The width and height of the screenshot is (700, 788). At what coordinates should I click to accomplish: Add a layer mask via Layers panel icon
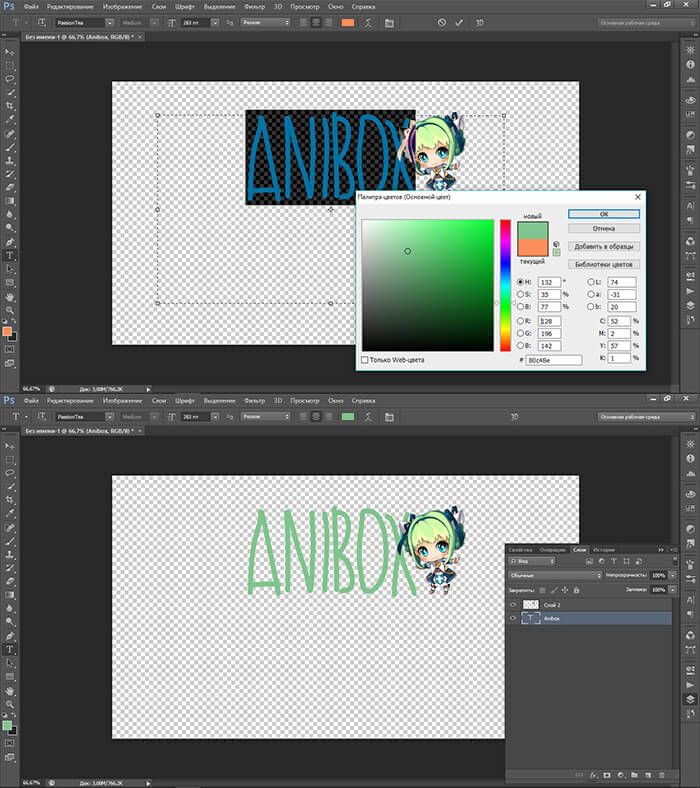pos(607,774)
